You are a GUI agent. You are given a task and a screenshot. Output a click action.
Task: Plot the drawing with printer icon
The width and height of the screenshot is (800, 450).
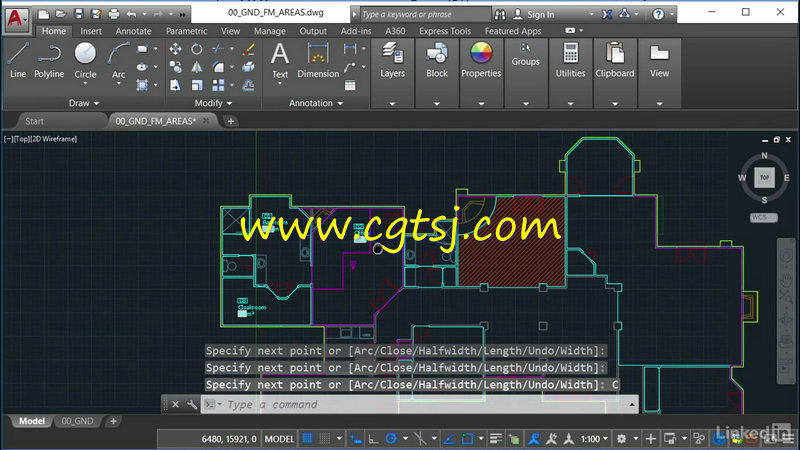coord(114,14)
